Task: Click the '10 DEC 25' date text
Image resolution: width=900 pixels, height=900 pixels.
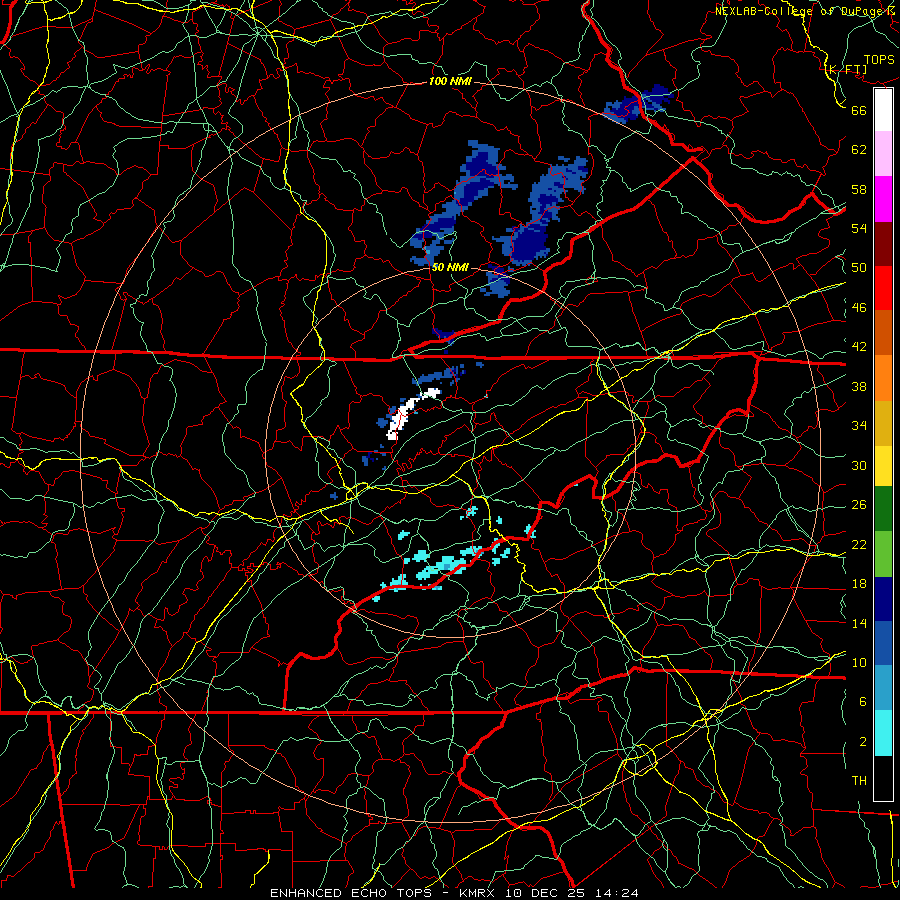Action: (546, 893)
